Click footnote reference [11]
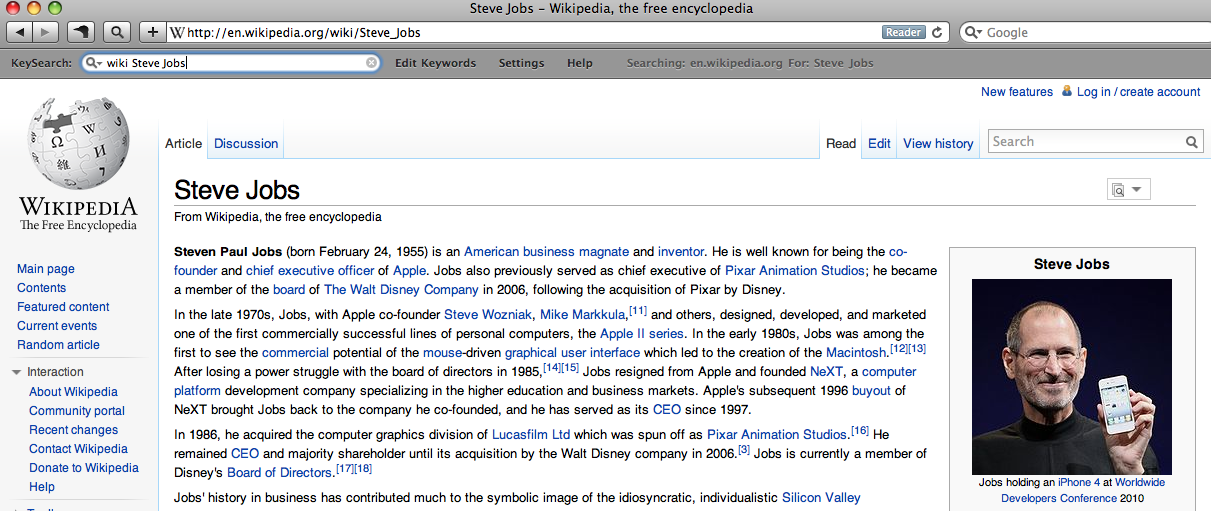This screenshot has height=511, width=1211. click(637, 311)
